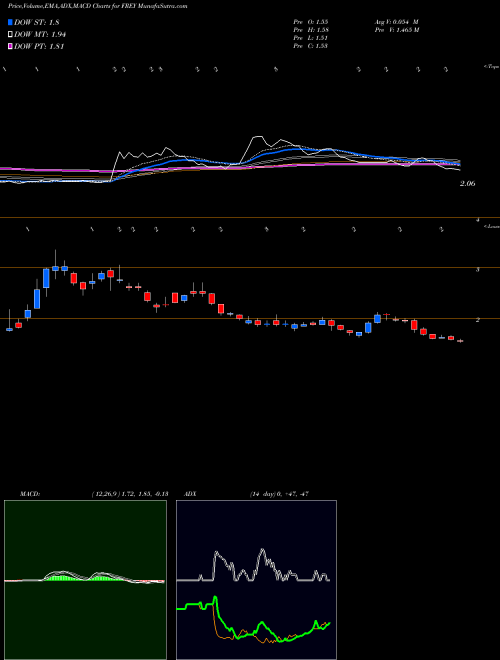500x660 pixels.
Task: Click the chart title mentioning FREY MunafaSutra.com
Action: coord(98,6)
